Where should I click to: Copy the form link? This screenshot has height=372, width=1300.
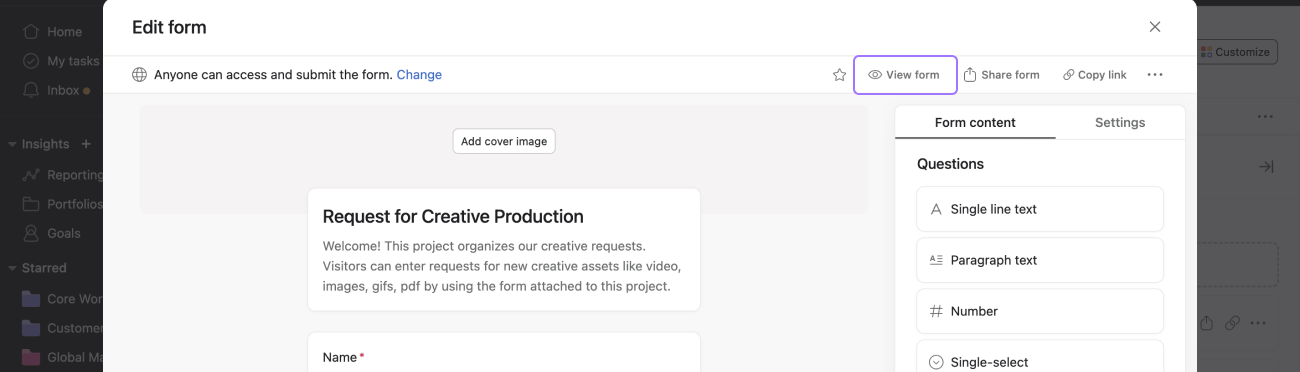(x=1095, y=75)
